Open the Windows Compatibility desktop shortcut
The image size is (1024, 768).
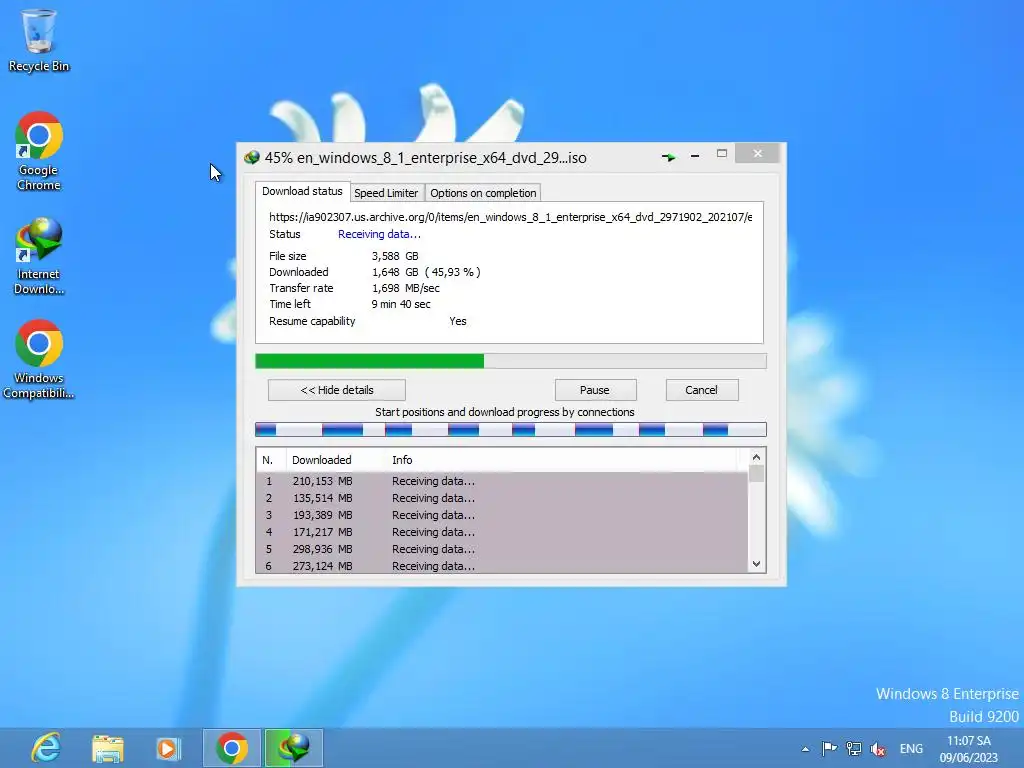pos(39,359)
